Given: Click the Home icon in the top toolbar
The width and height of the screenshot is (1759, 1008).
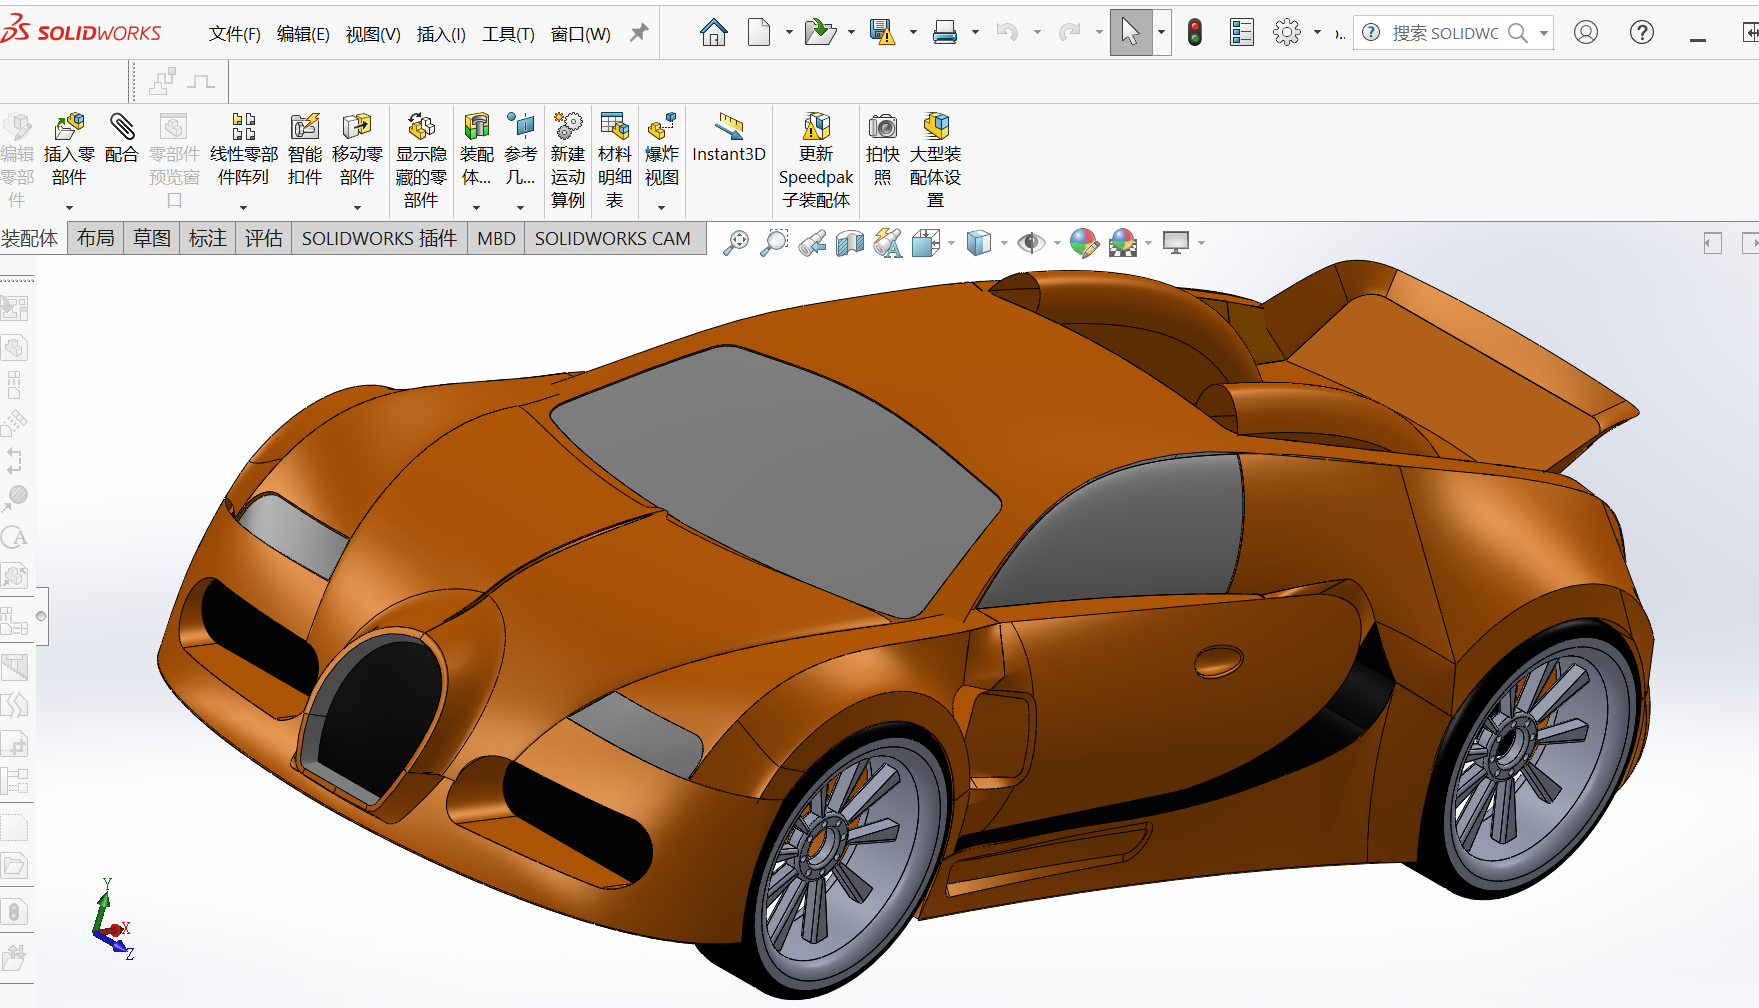Looking at the screenshot, I should 713,33.
